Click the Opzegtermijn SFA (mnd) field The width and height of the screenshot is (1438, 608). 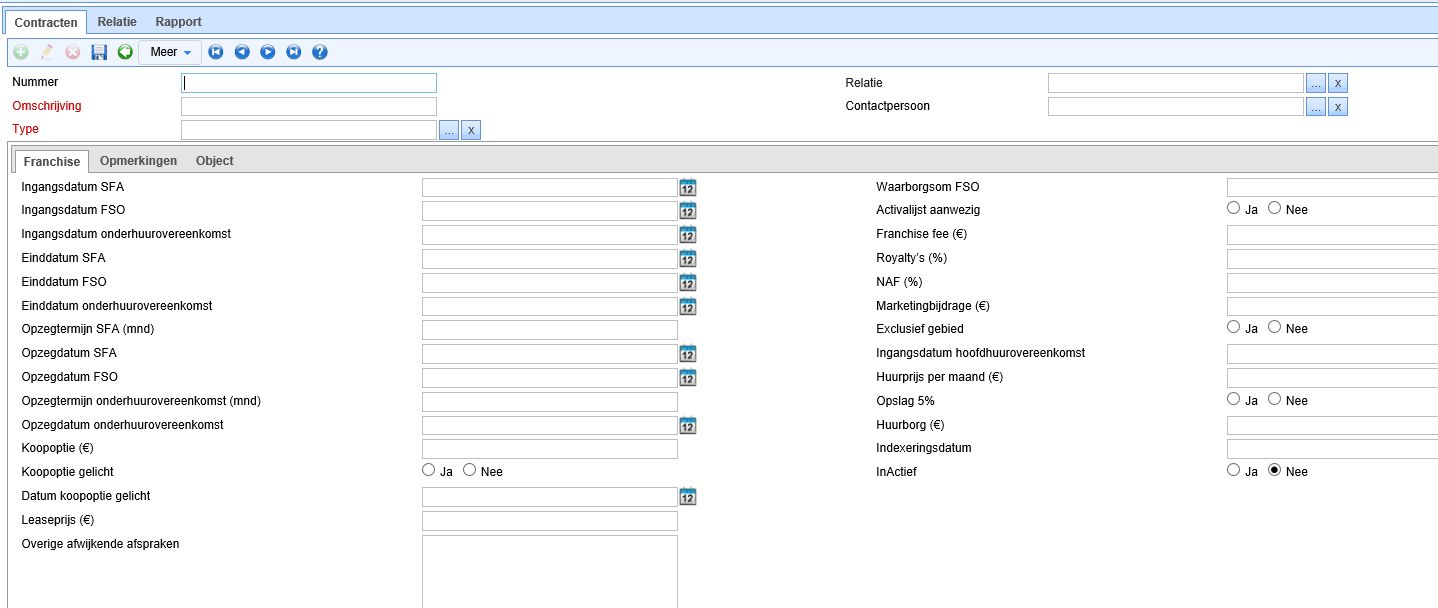[550, 330]
